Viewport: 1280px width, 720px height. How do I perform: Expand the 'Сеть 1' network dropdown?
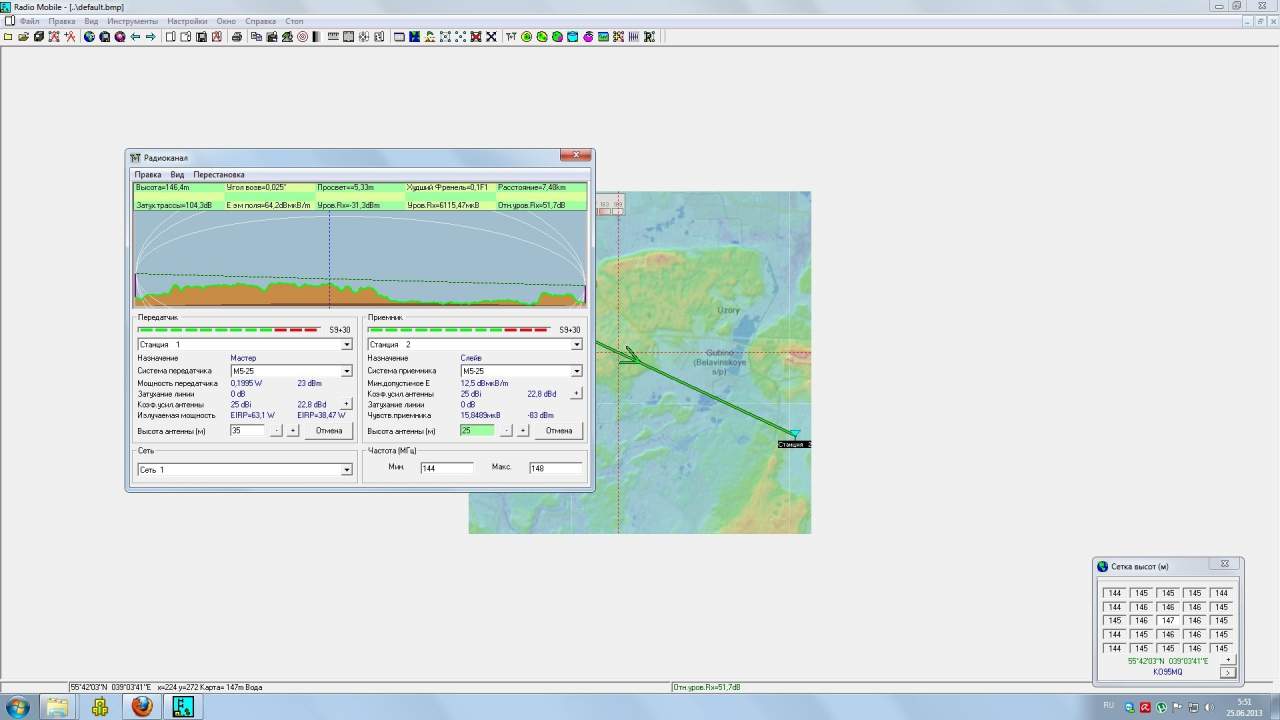click(347, 470)
